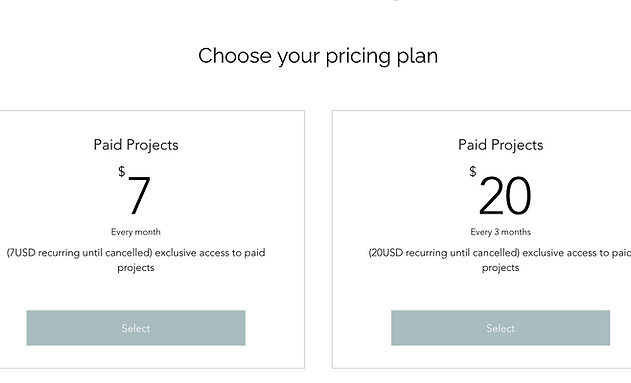The image size is (631, 383).
Task: Click the "Every month" billing label
Action: click(136, 232)
